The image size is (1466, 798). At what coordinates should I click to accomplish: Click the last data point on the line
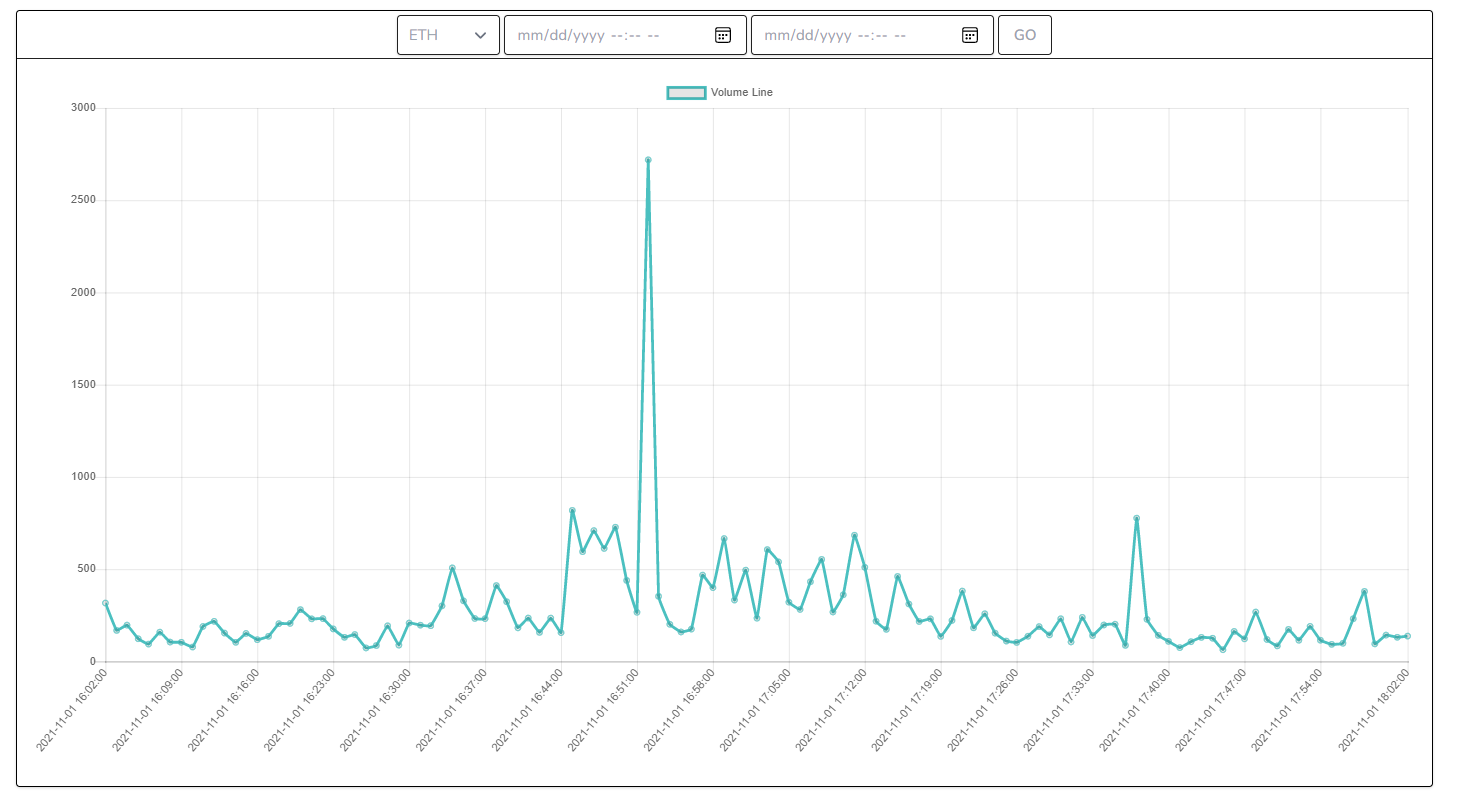pos(1408,636)
